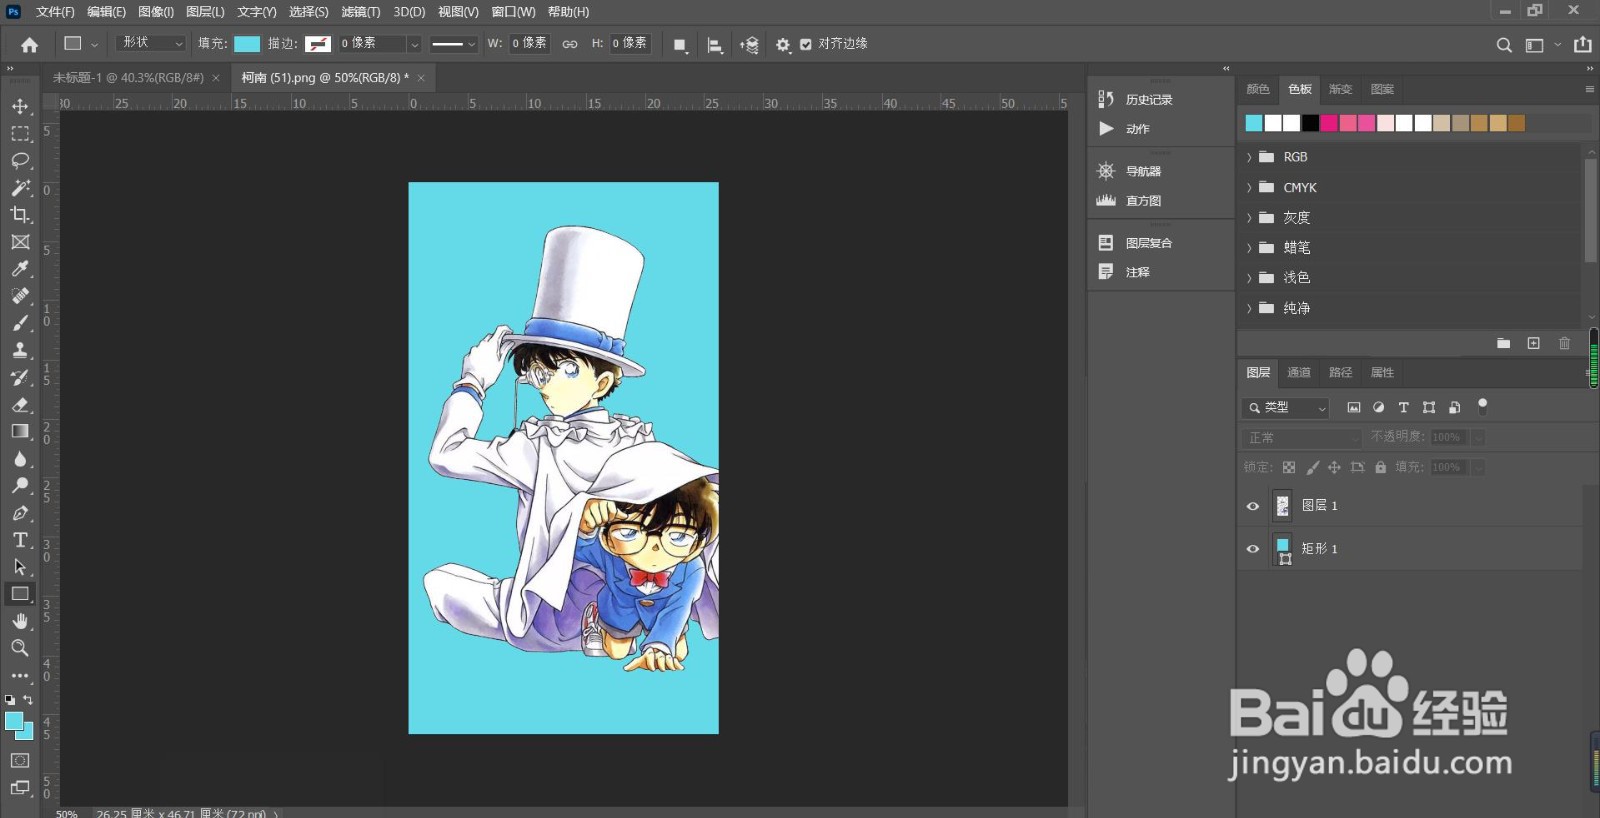Click the share export icon

[x=1583, y=44]
